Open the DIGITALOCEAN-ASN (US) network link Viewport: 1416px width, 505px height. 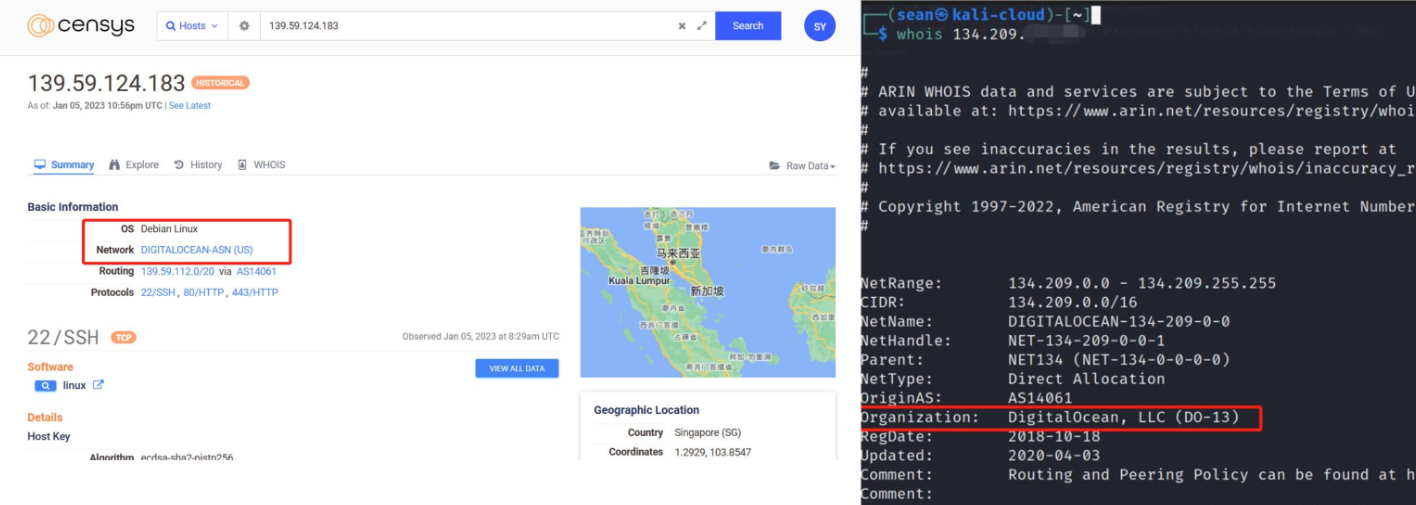197,250
